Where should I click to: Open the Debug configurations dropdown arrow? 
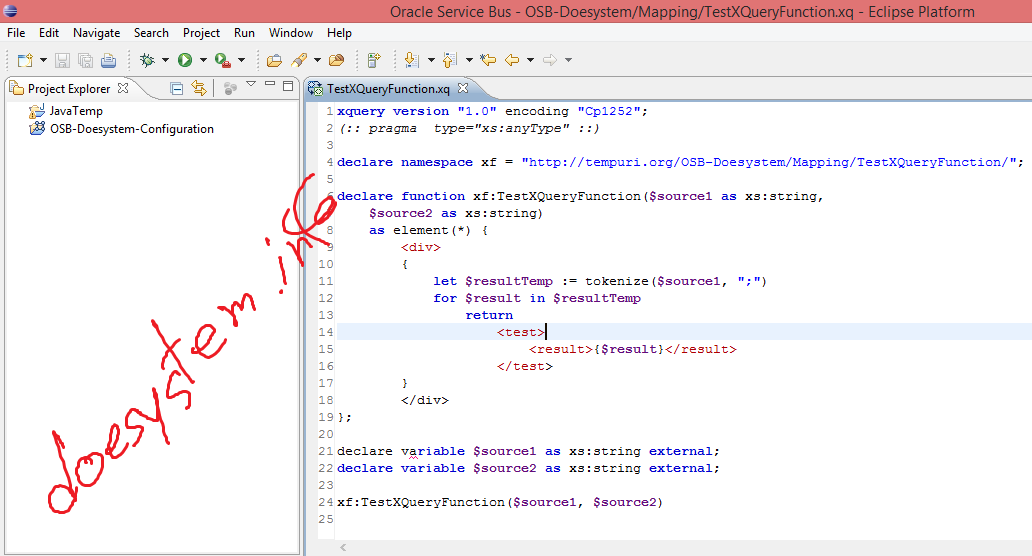(x=165, y=61)
